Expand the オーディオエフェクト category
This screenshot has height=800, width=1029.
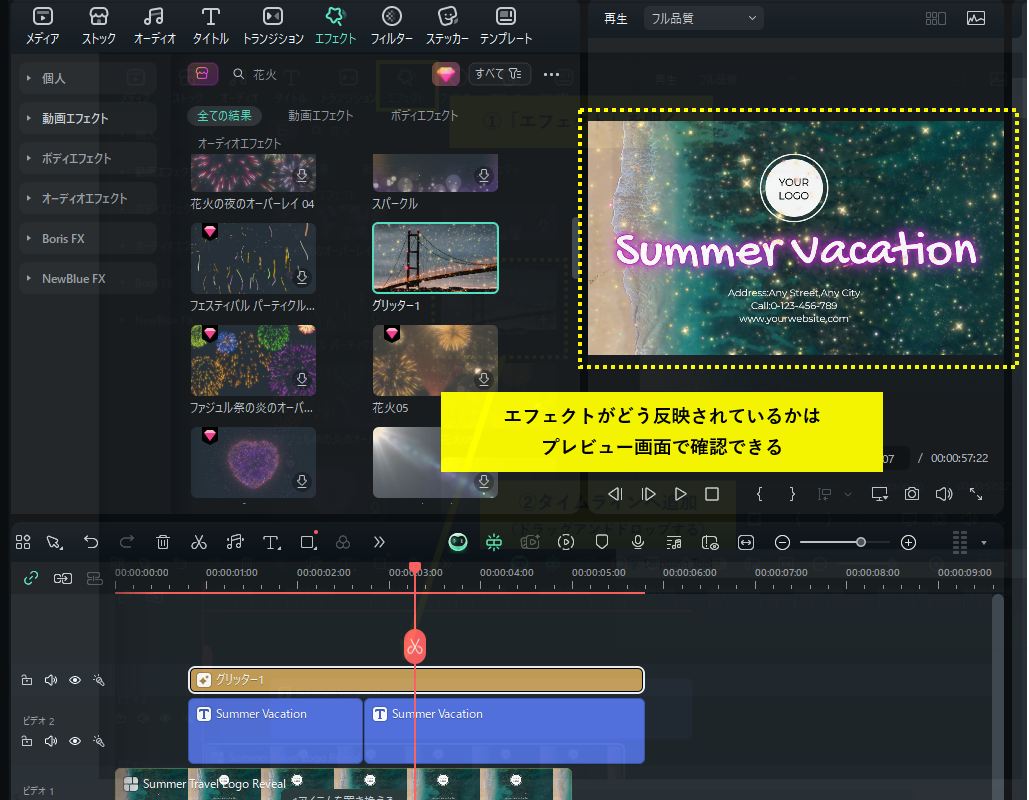(x=87, y=198)
